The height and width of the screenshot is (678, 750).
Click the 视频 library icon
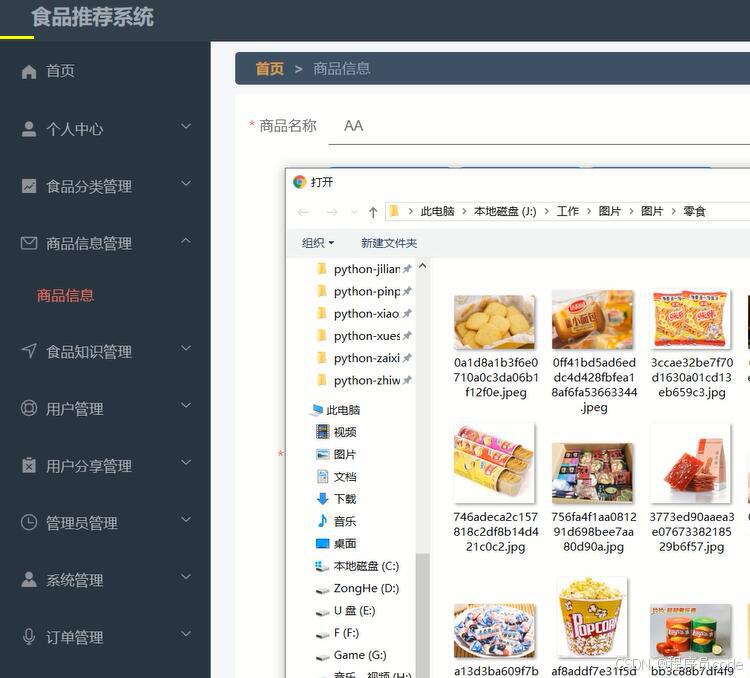[323, 432]
